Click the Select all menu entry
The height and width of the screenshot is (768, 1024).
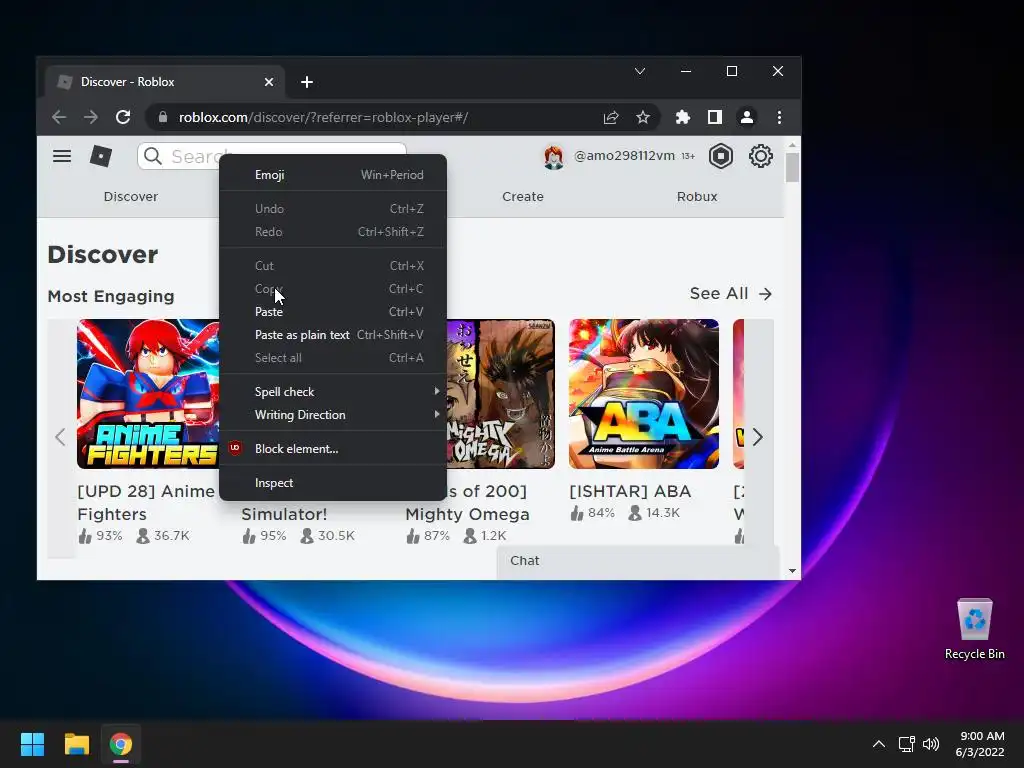click(x=333, y=358)
